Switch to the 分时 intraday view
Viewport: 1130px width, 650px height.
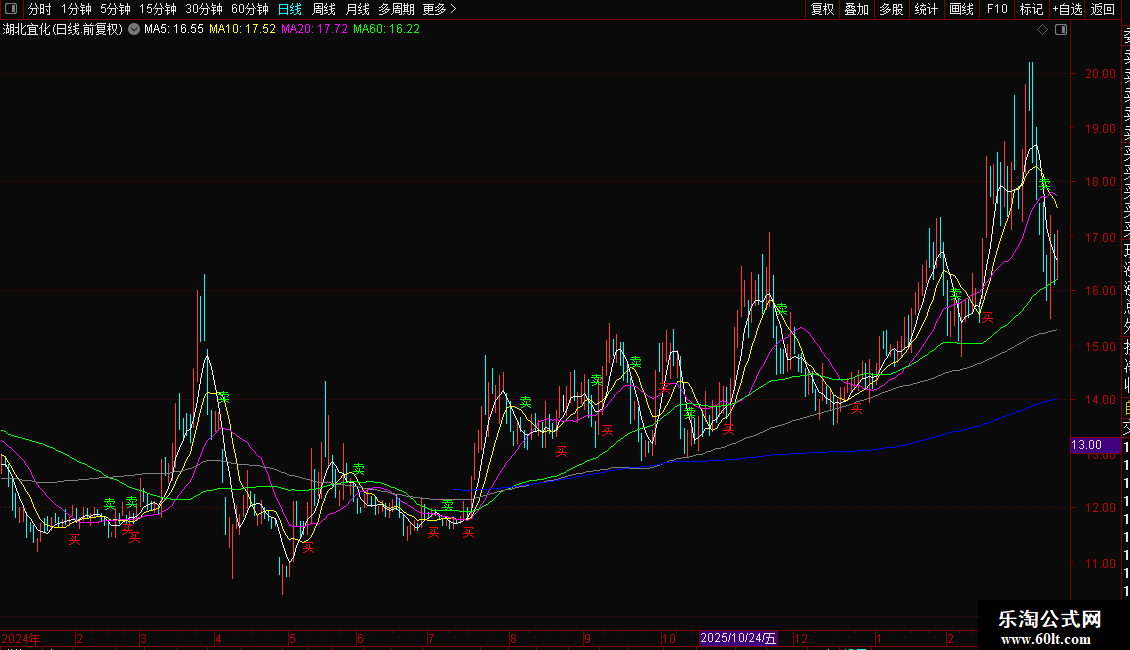(39, 9)
